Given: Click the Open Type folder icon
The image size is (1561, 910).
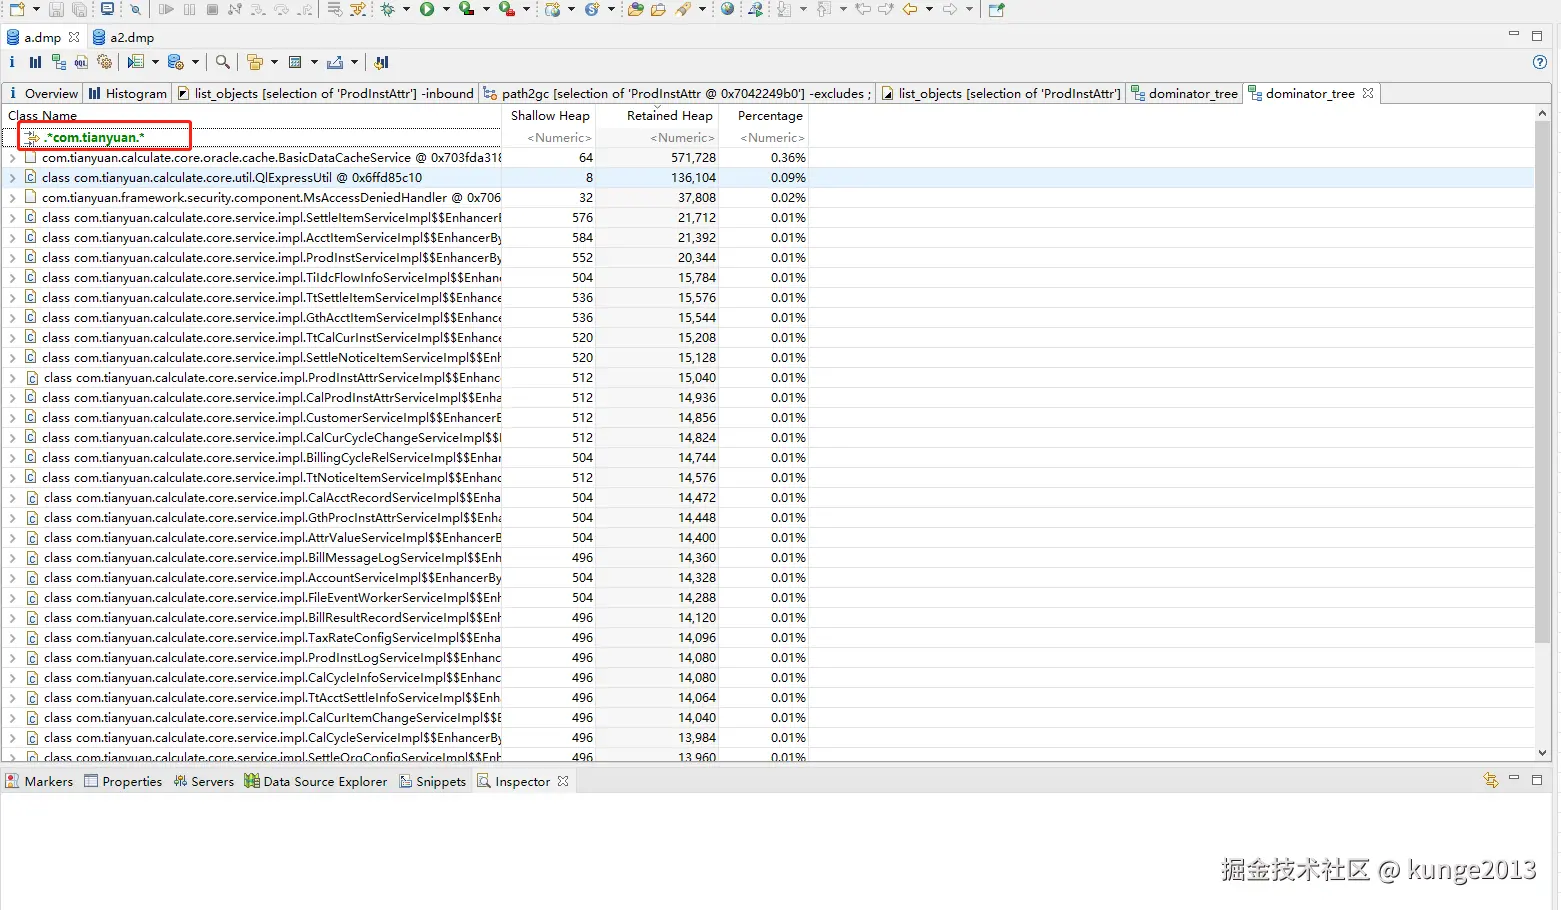Looking at the screenshot, I should [635, 9].
